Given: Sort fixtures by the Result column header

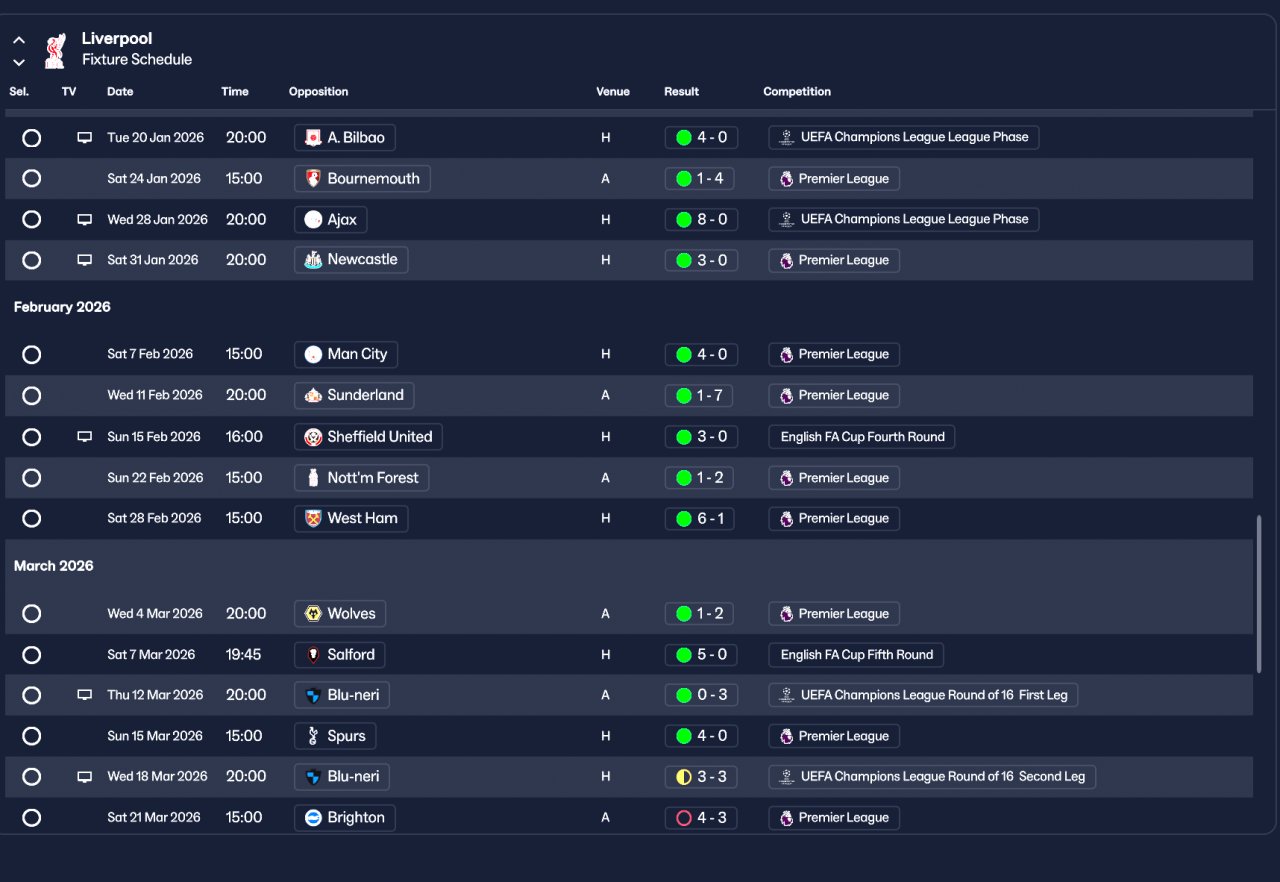Looking at the screenshot, I should 682,92.
